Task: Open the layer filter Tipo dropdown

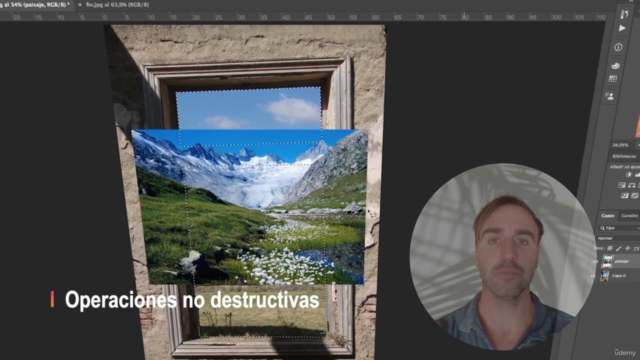Action: pos(619,228)
